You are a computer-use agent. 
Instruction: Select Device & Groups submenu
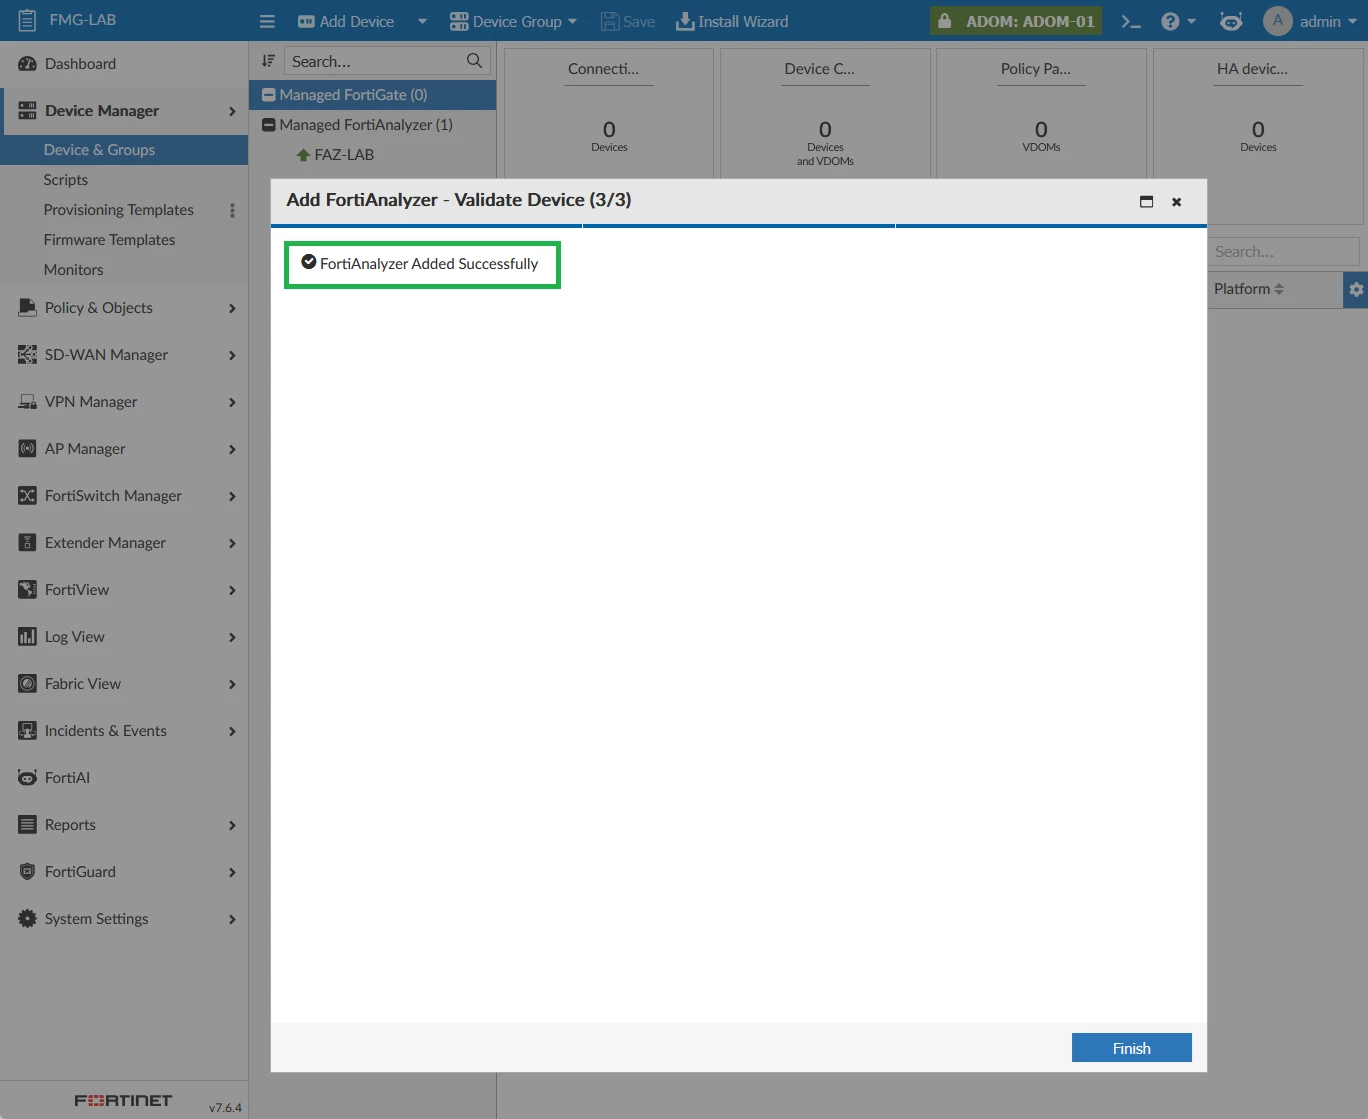pyautogui.click(x=124, y=150)
